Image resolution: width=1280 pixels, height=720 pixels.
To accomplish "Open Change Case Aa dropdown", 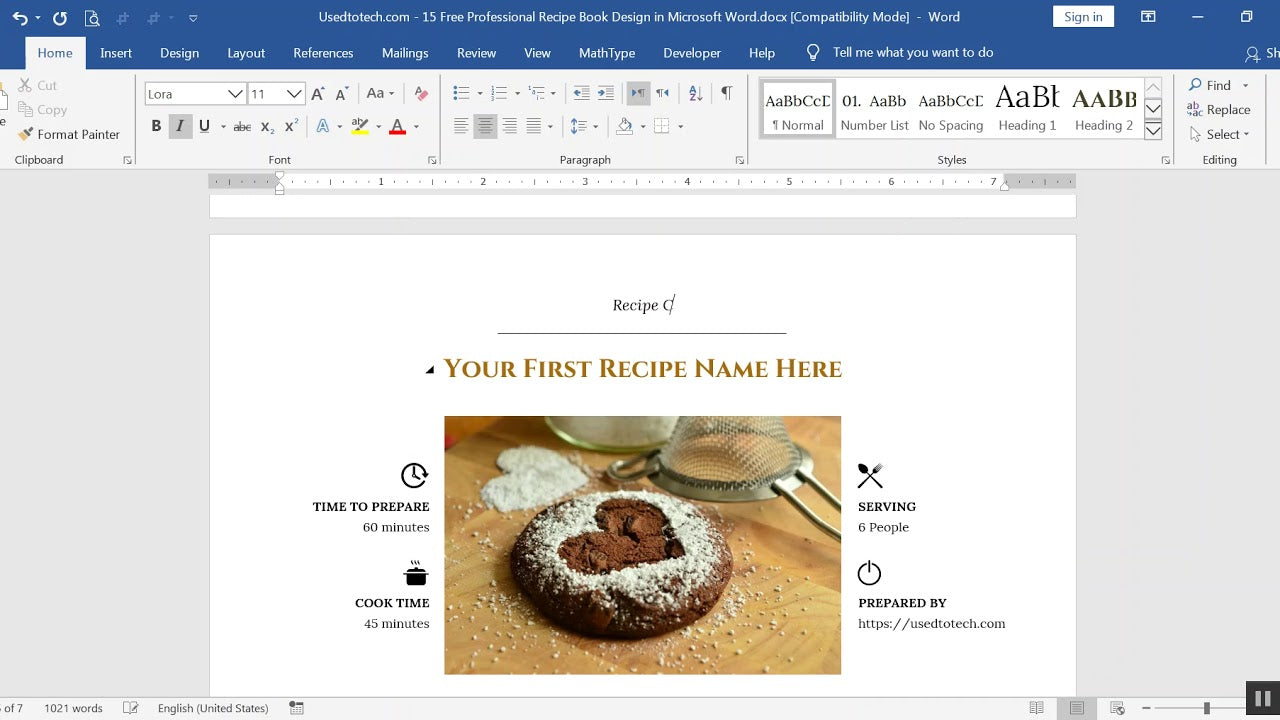I will [380, 94].
